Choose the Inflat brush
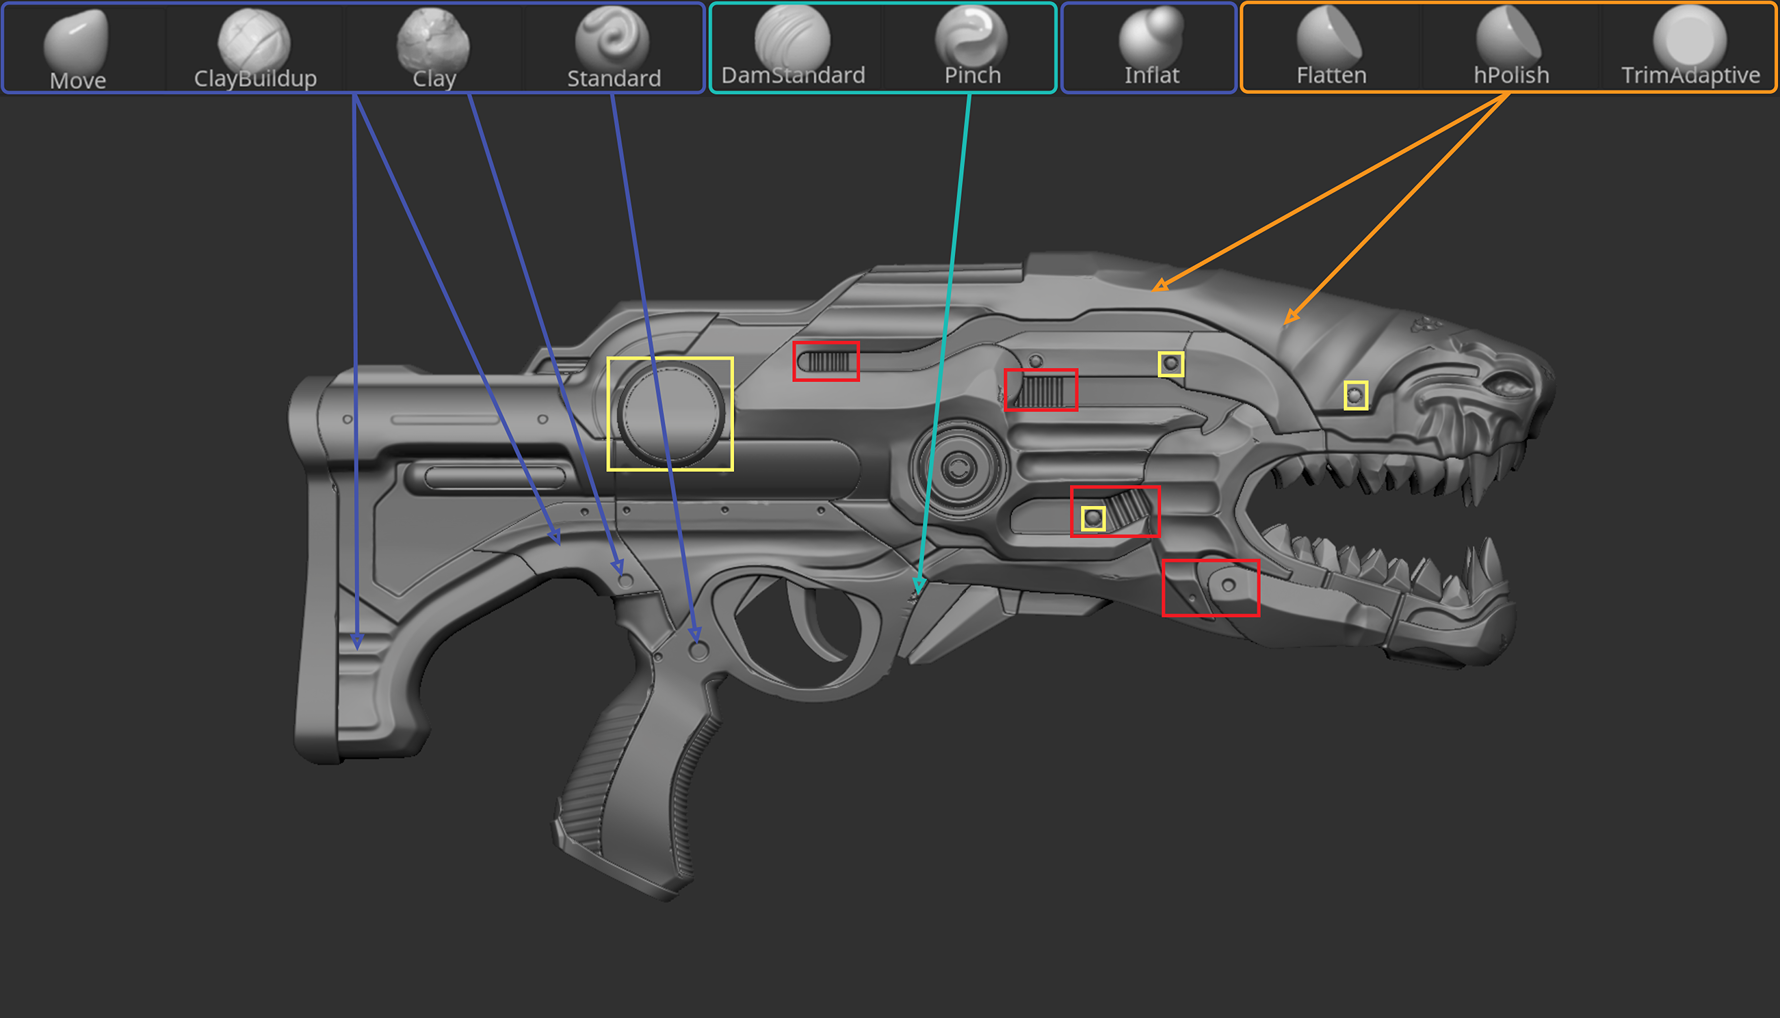Viewport: 1780px width, 1018px height. 1151,48
